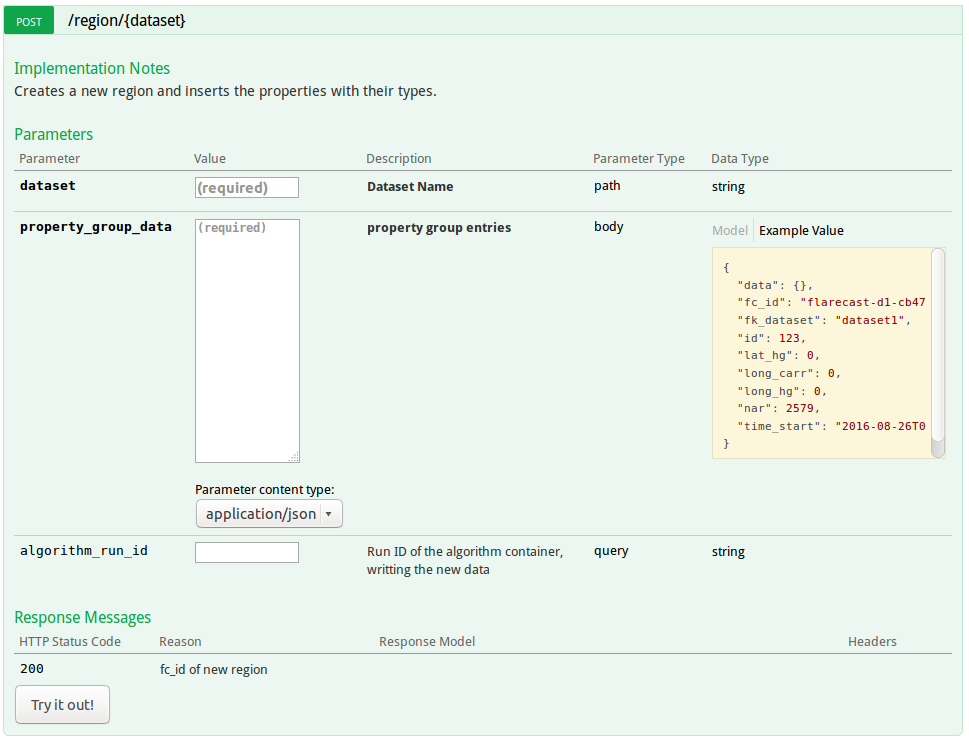Click the yellow example JSON box

(820, 353)
